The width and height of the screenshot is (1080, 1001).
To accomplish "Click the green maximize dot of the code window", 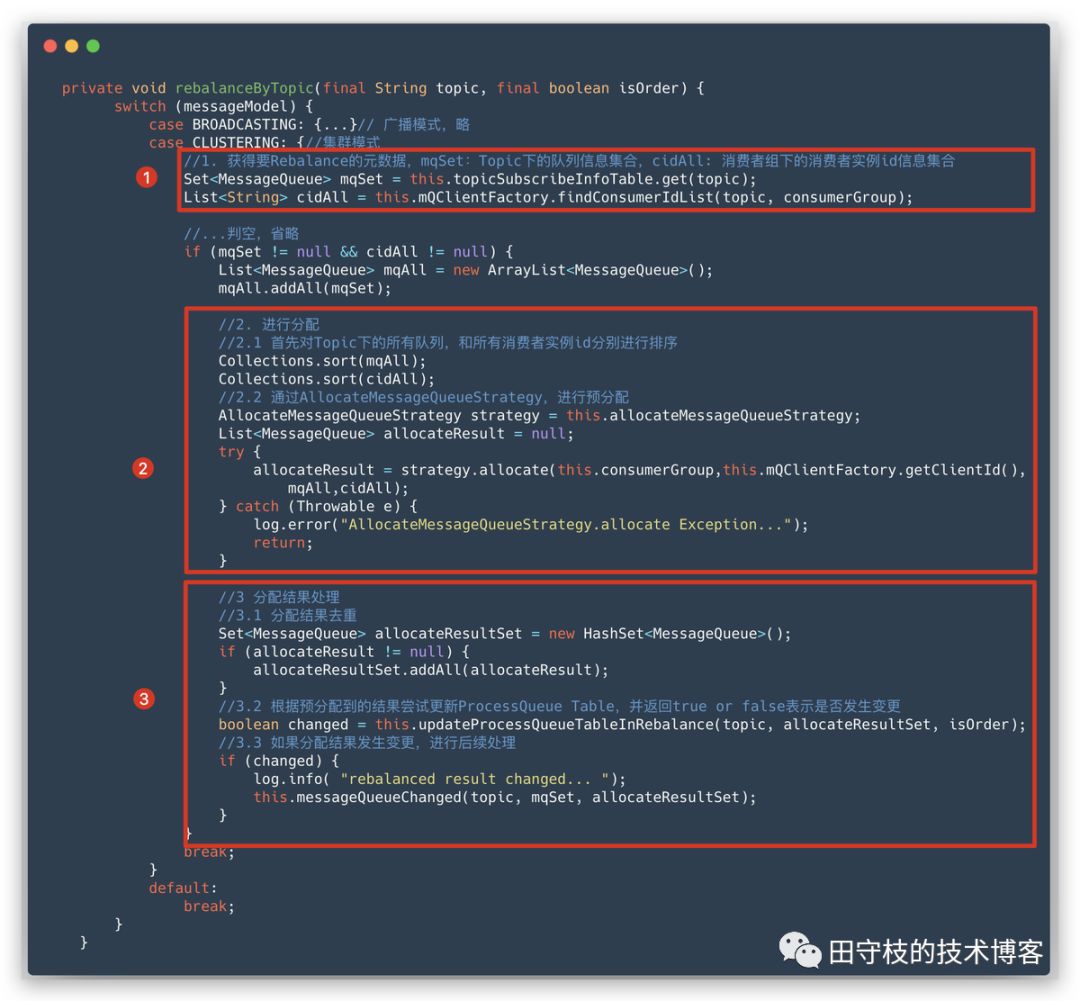I will [93, 46].
